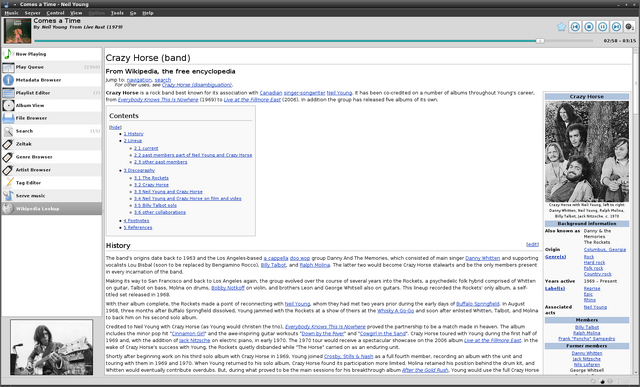Viewport: 640px width, 387px height.
Task: Click the Live Rust album cover thumbnail
Action: coord(18,31)
